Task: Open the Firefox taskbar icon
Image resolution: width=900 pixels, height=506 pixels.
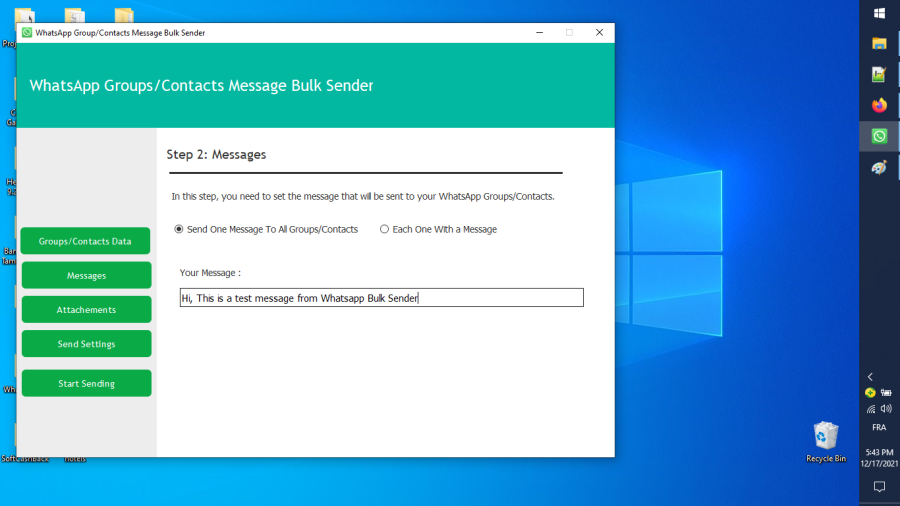Action: point(879,105)
